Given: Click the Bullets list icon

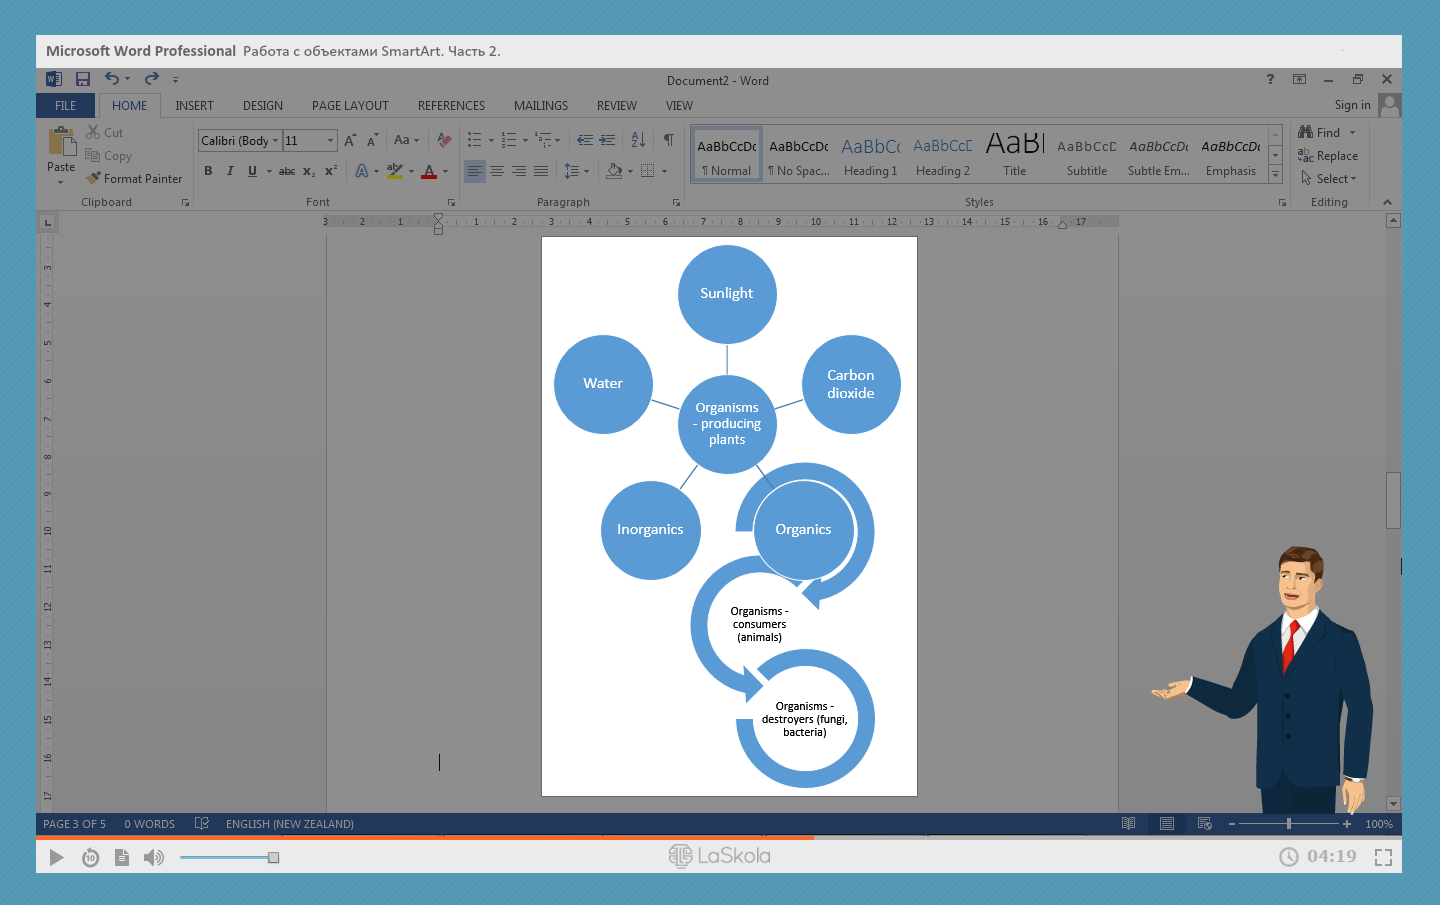Looking at the screenshot, I should click(x=475, y=141).
